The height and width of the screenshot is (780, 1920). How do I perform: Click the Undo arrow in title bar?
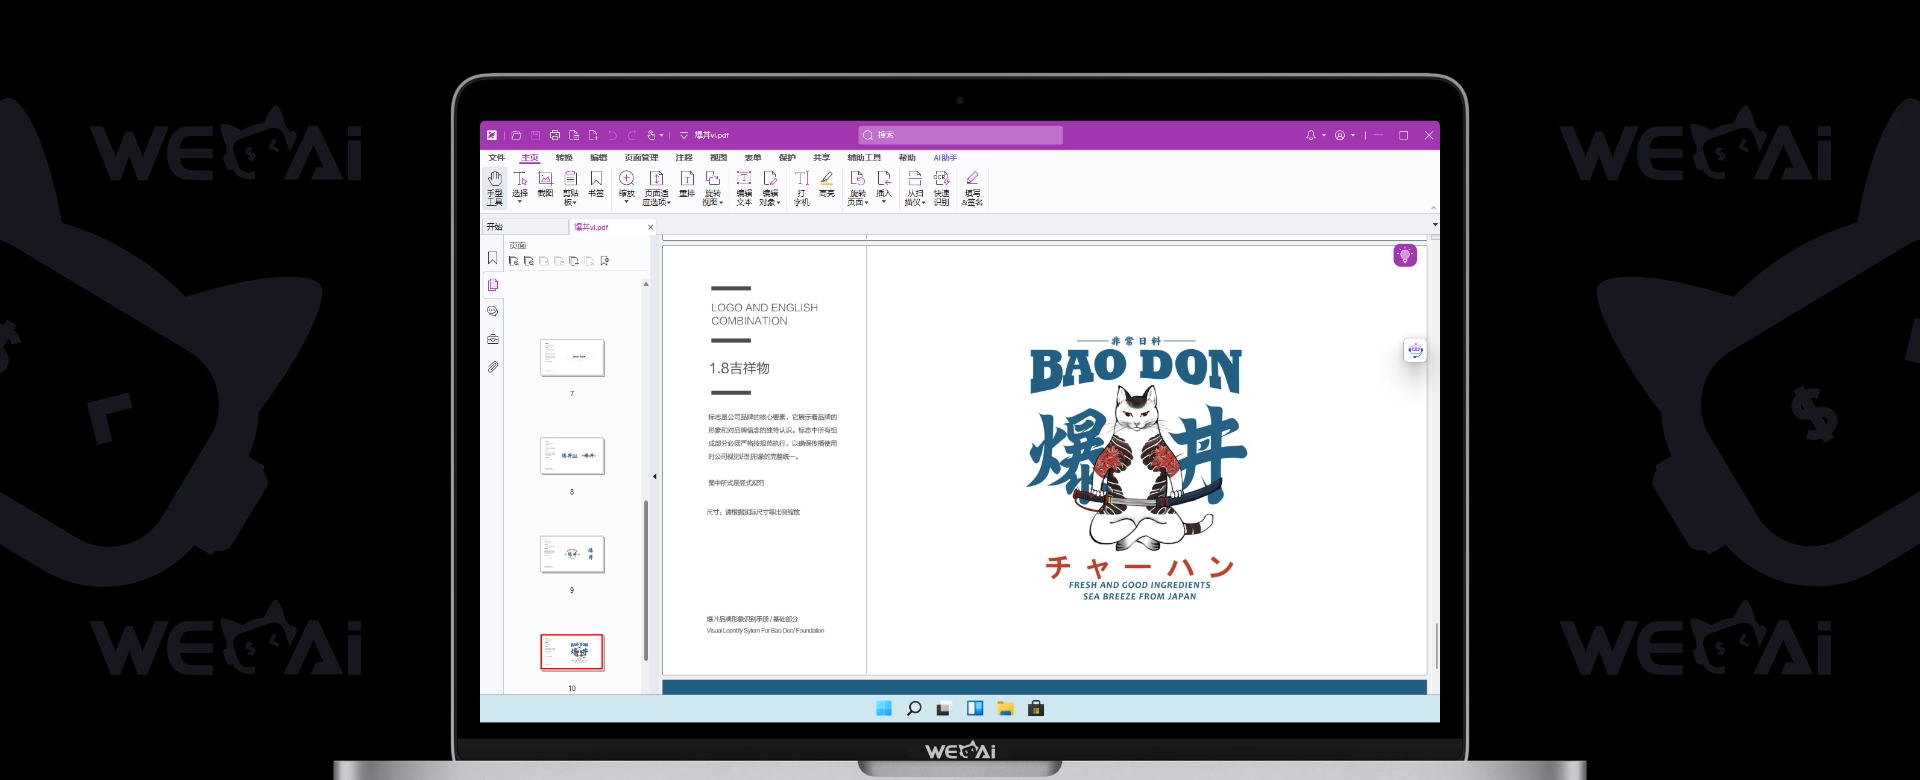click(x=612, y=135)
